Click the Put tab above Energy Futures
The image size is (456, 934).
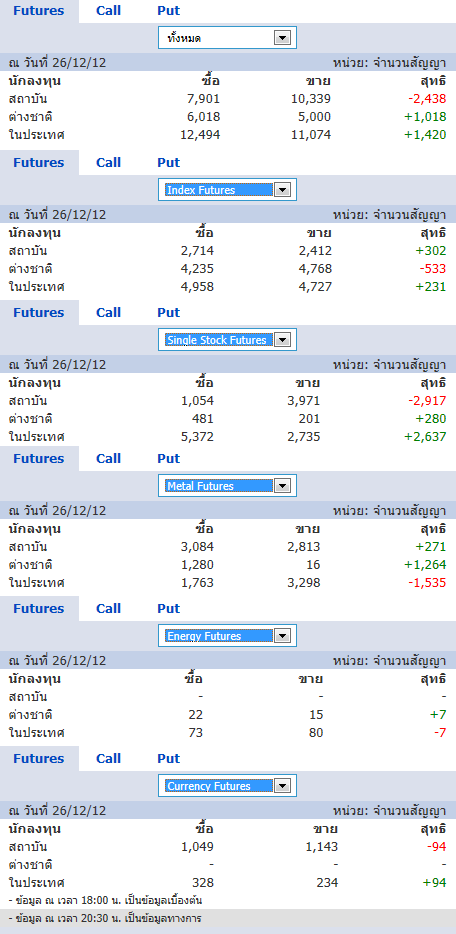pos(168,609)
